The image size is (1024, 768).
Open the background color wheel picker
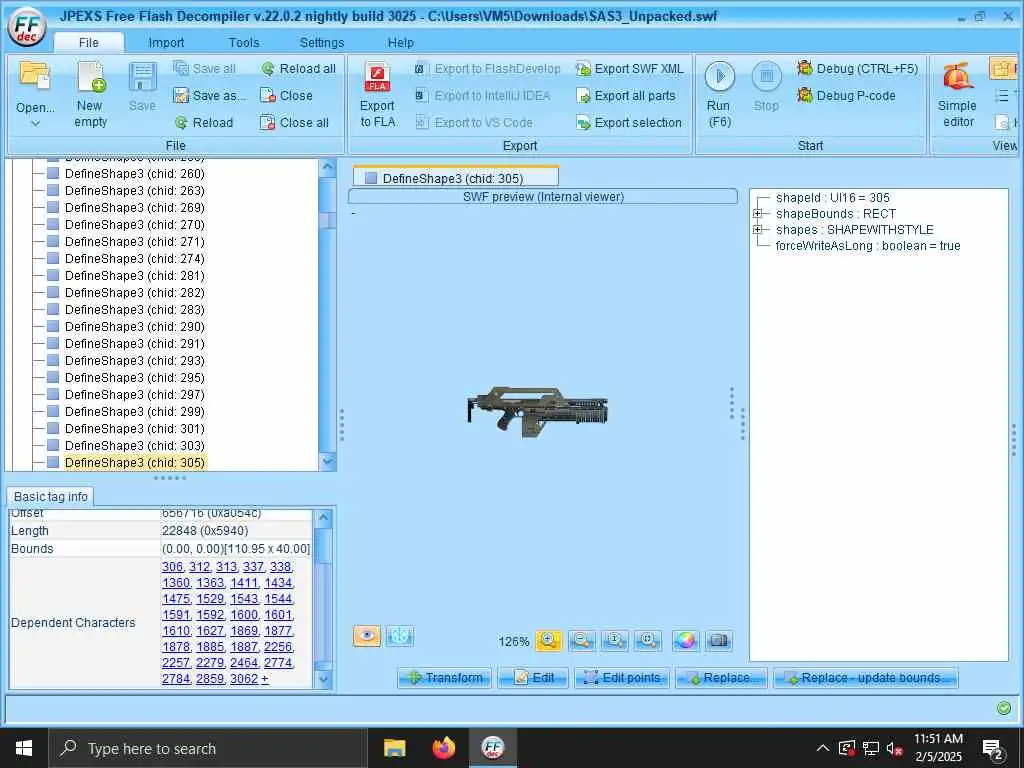685,641
